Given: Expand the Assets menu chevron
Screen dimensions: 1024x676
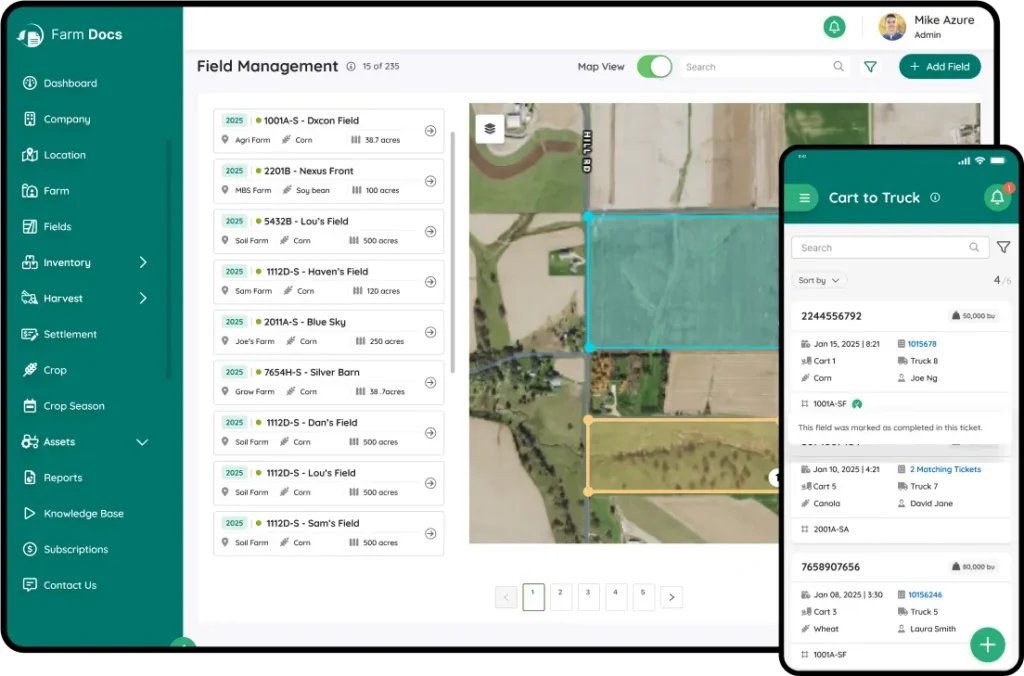Looking at the screenshot, I should (x=142, y=441).
